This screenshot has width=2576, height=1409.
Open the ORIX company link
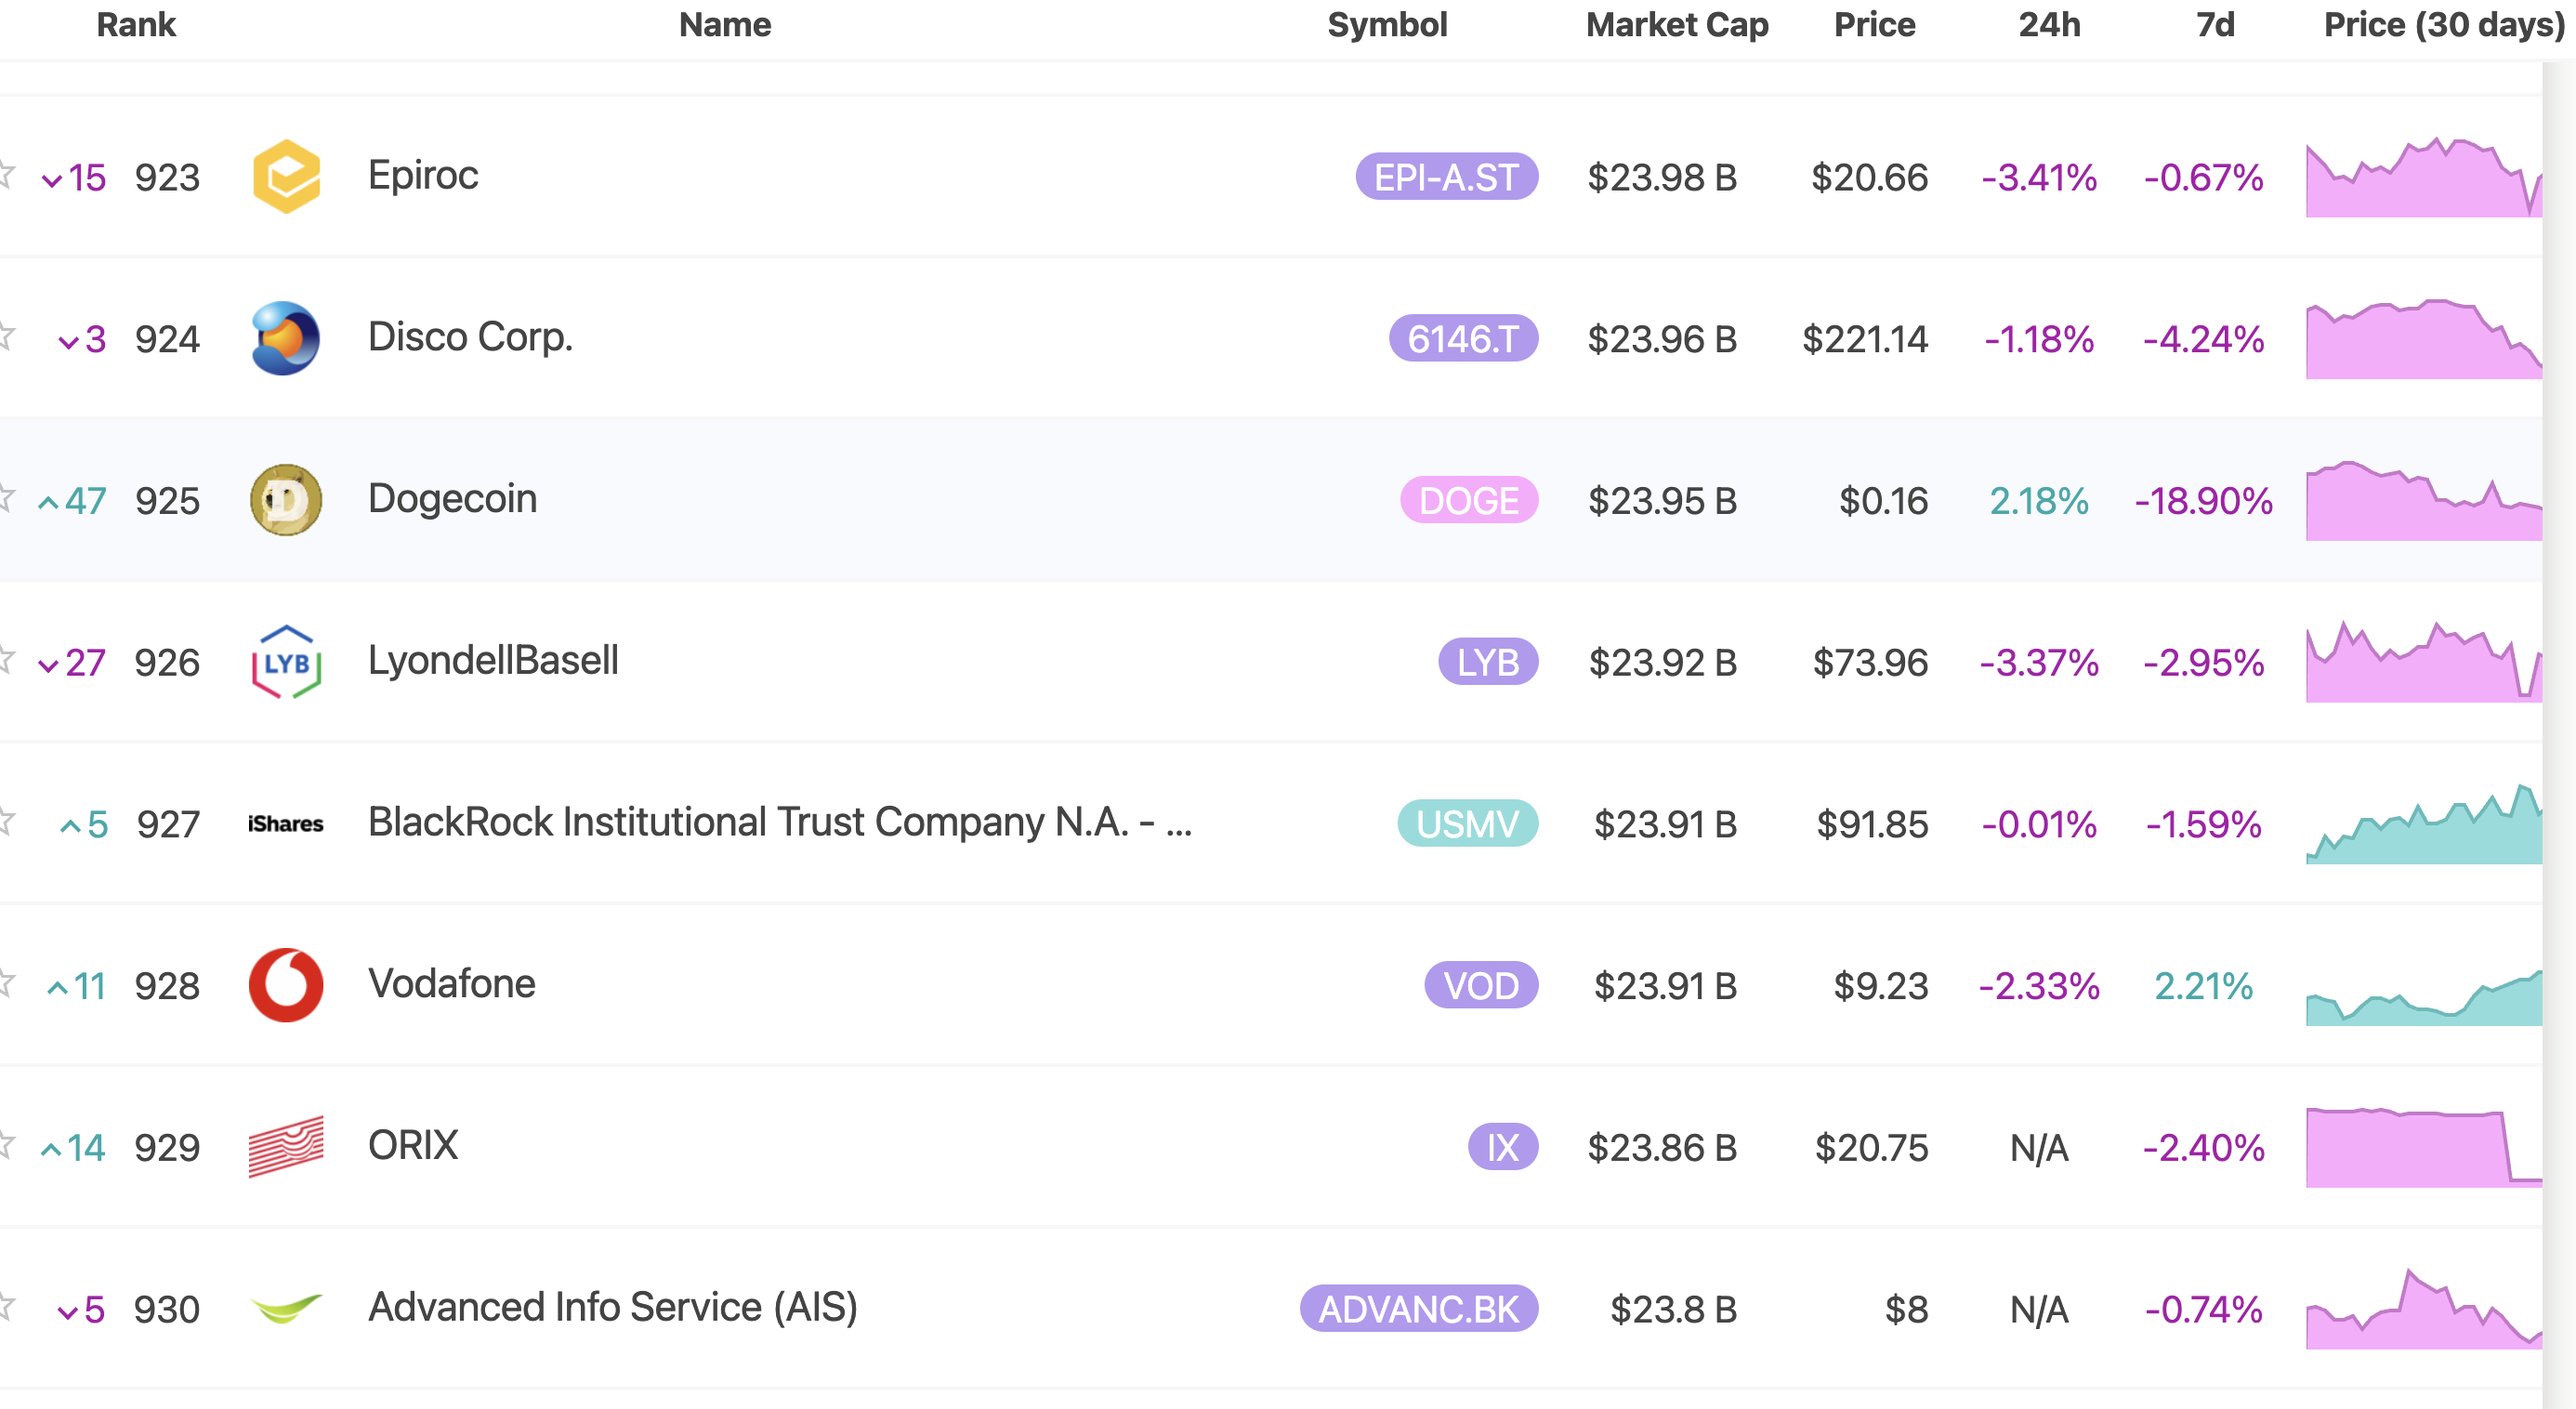point(413,1146)
